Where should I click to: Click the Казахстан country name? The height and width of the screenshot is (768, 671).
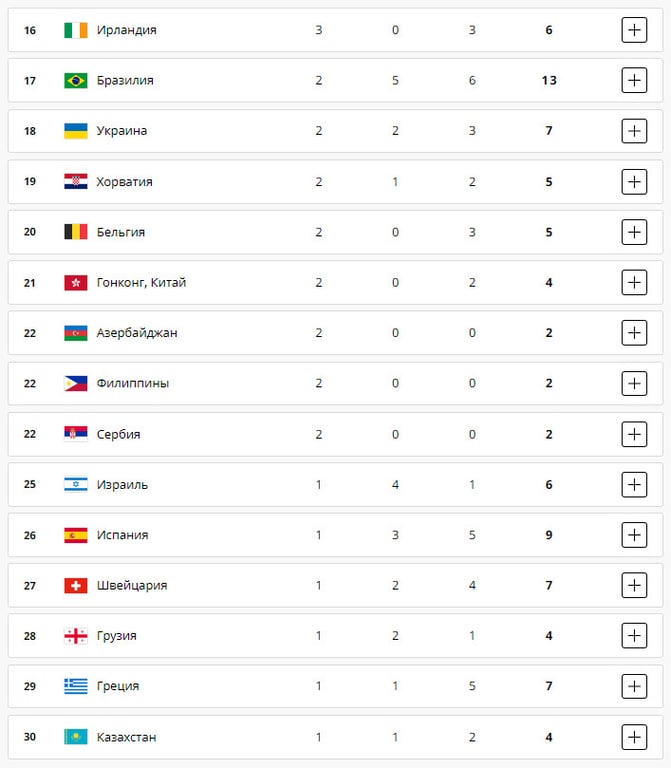pos(126,737)
